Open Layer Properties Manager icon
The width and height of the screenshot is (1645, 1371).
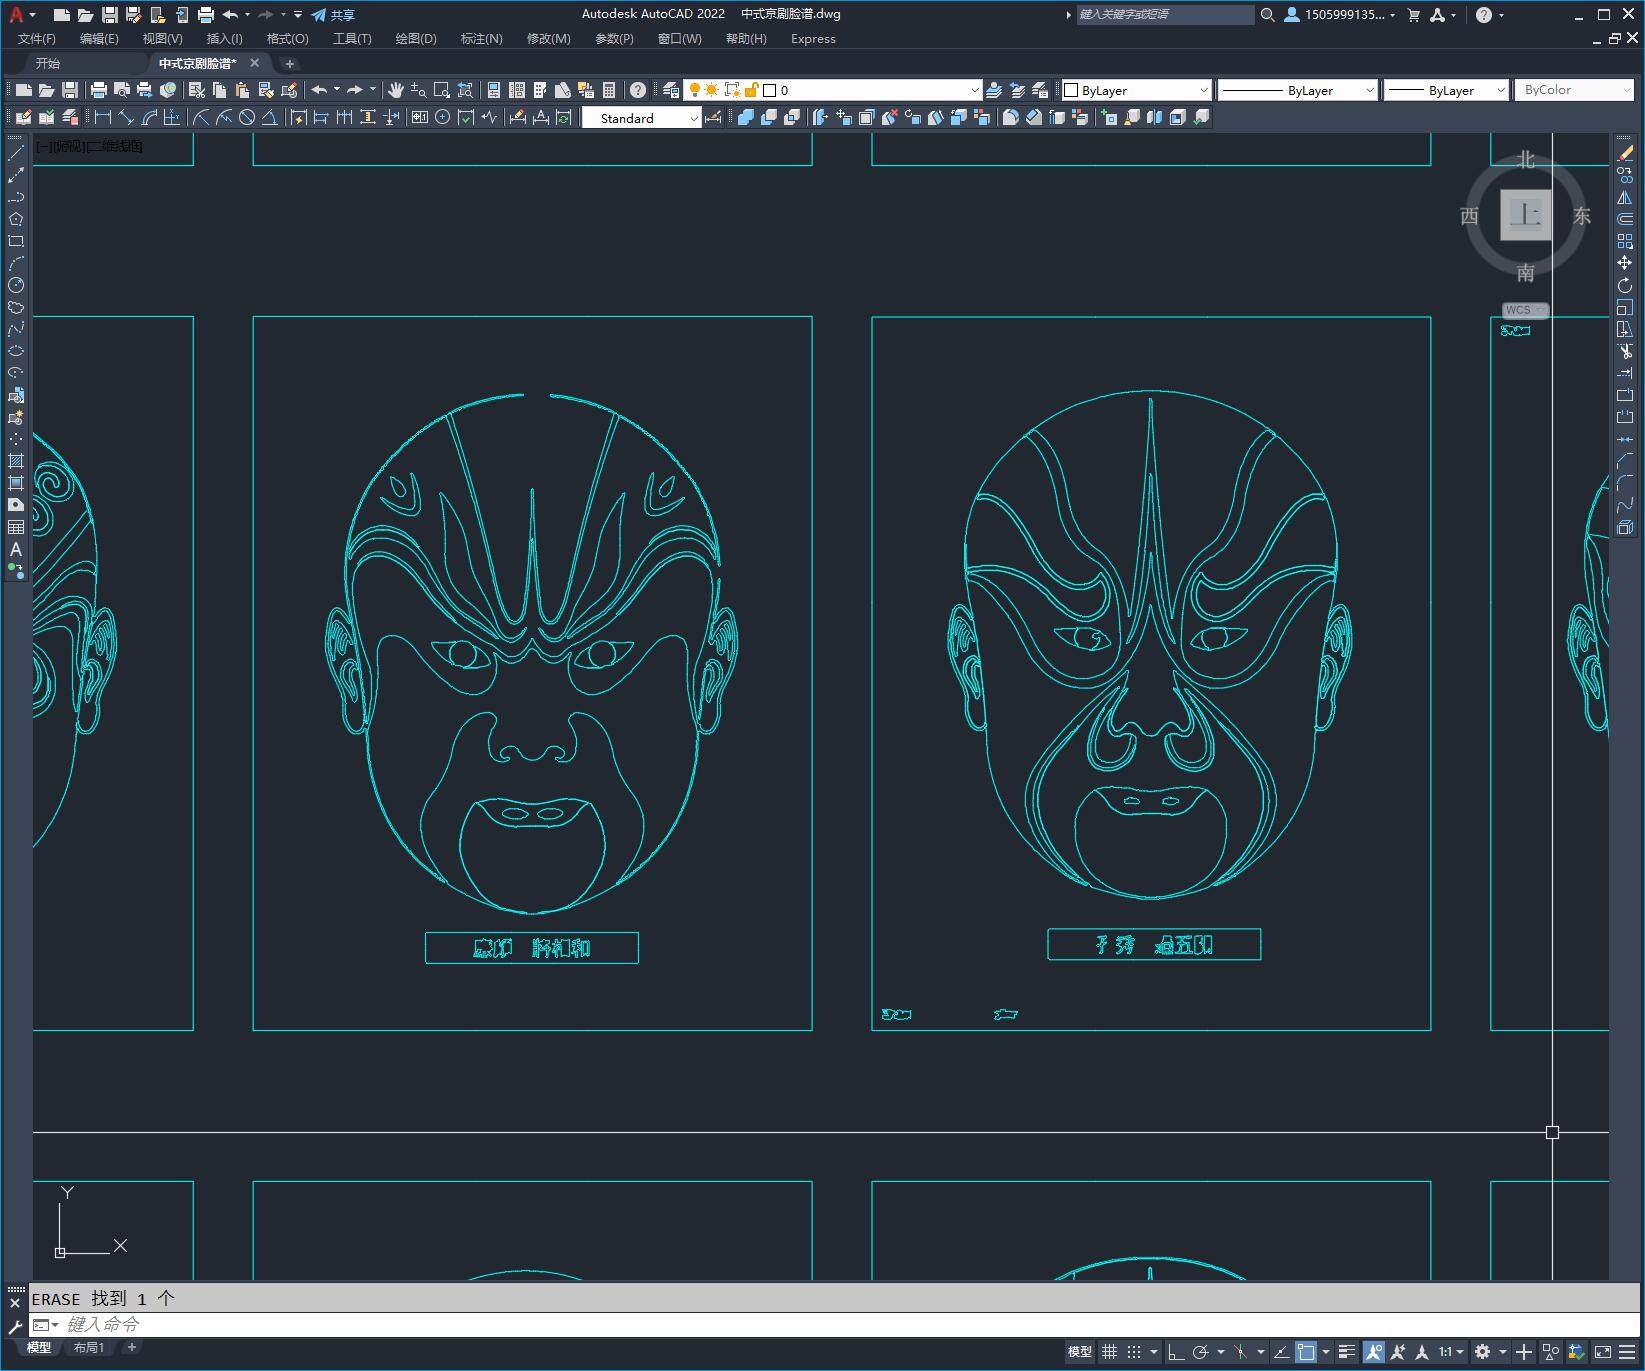click(x=671, y=90)
